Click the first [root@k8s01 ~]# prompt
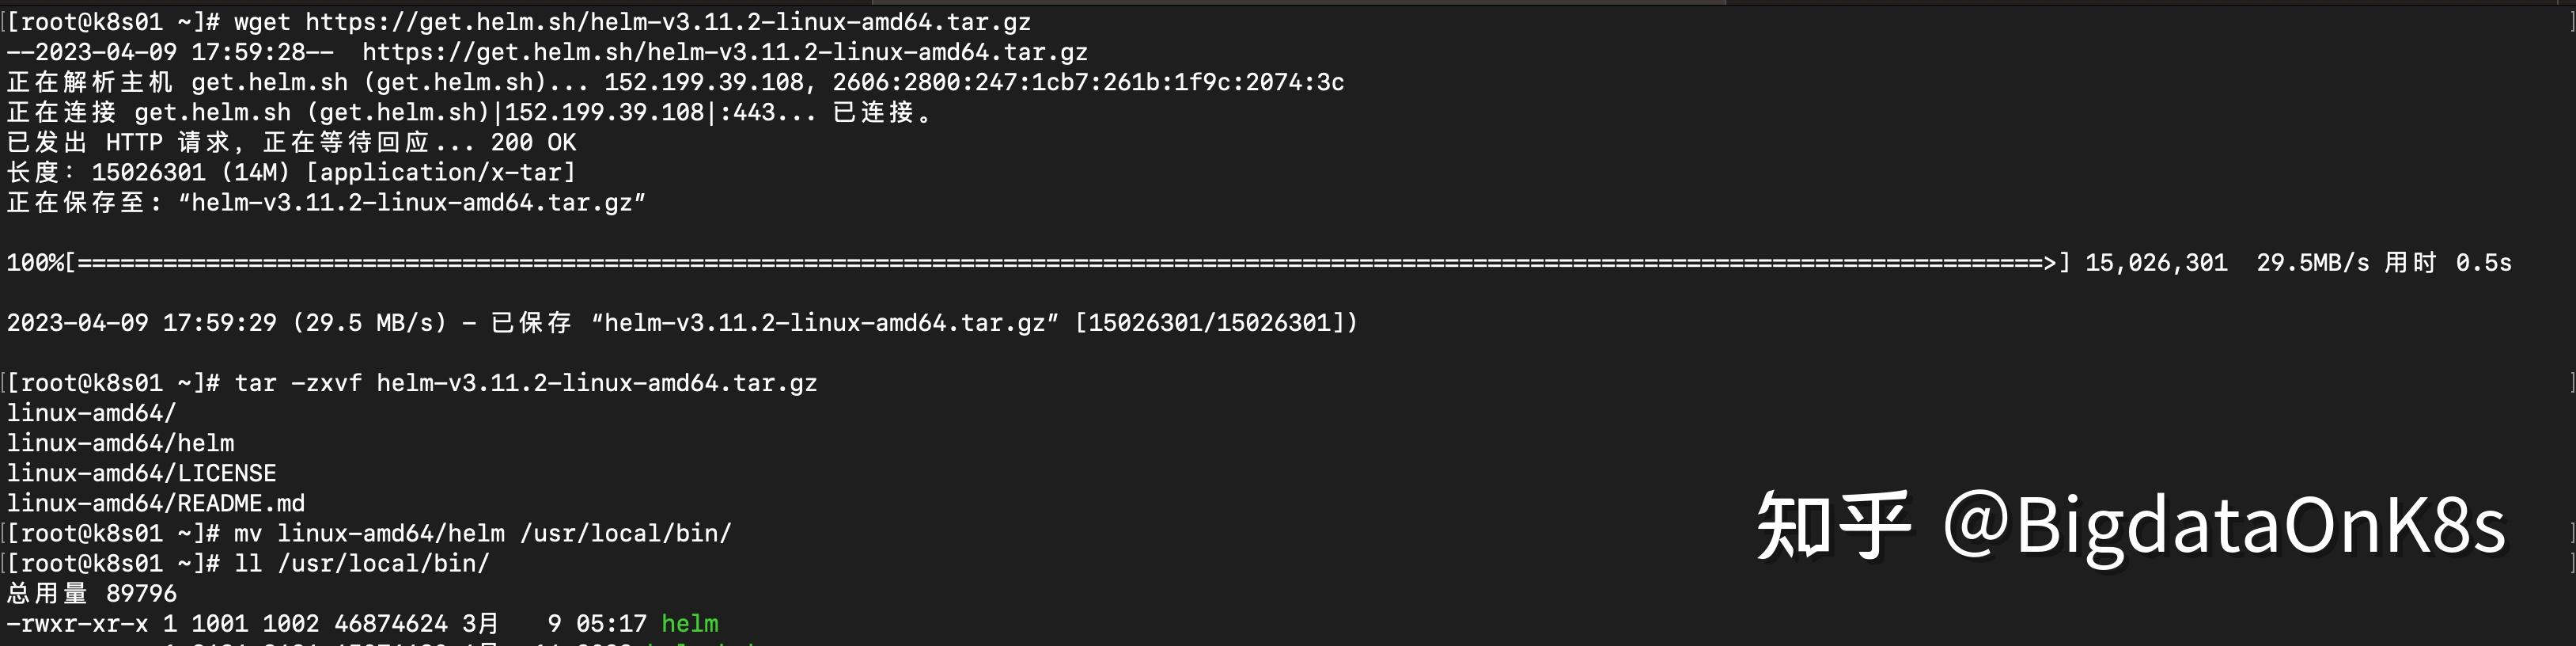 coord(113,22)
